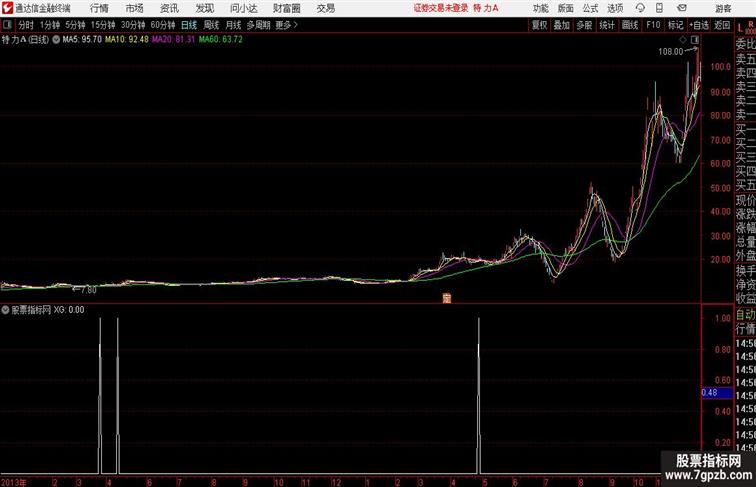
Task: Click the 叠加 overlay button
Action: (562, 25)
